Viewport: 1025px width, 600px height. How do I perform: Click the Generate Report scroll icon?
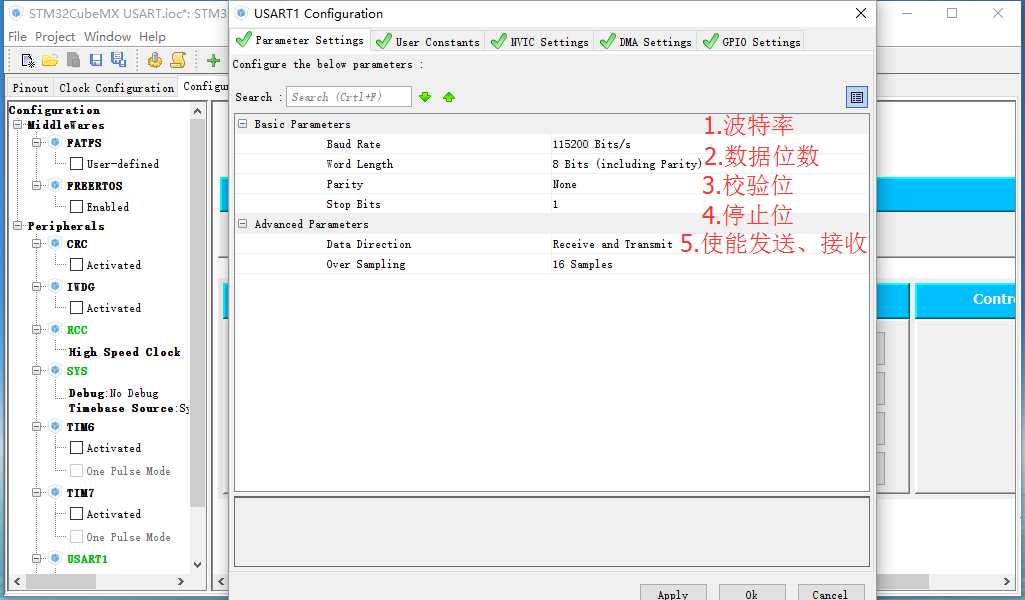pos(178,60)
